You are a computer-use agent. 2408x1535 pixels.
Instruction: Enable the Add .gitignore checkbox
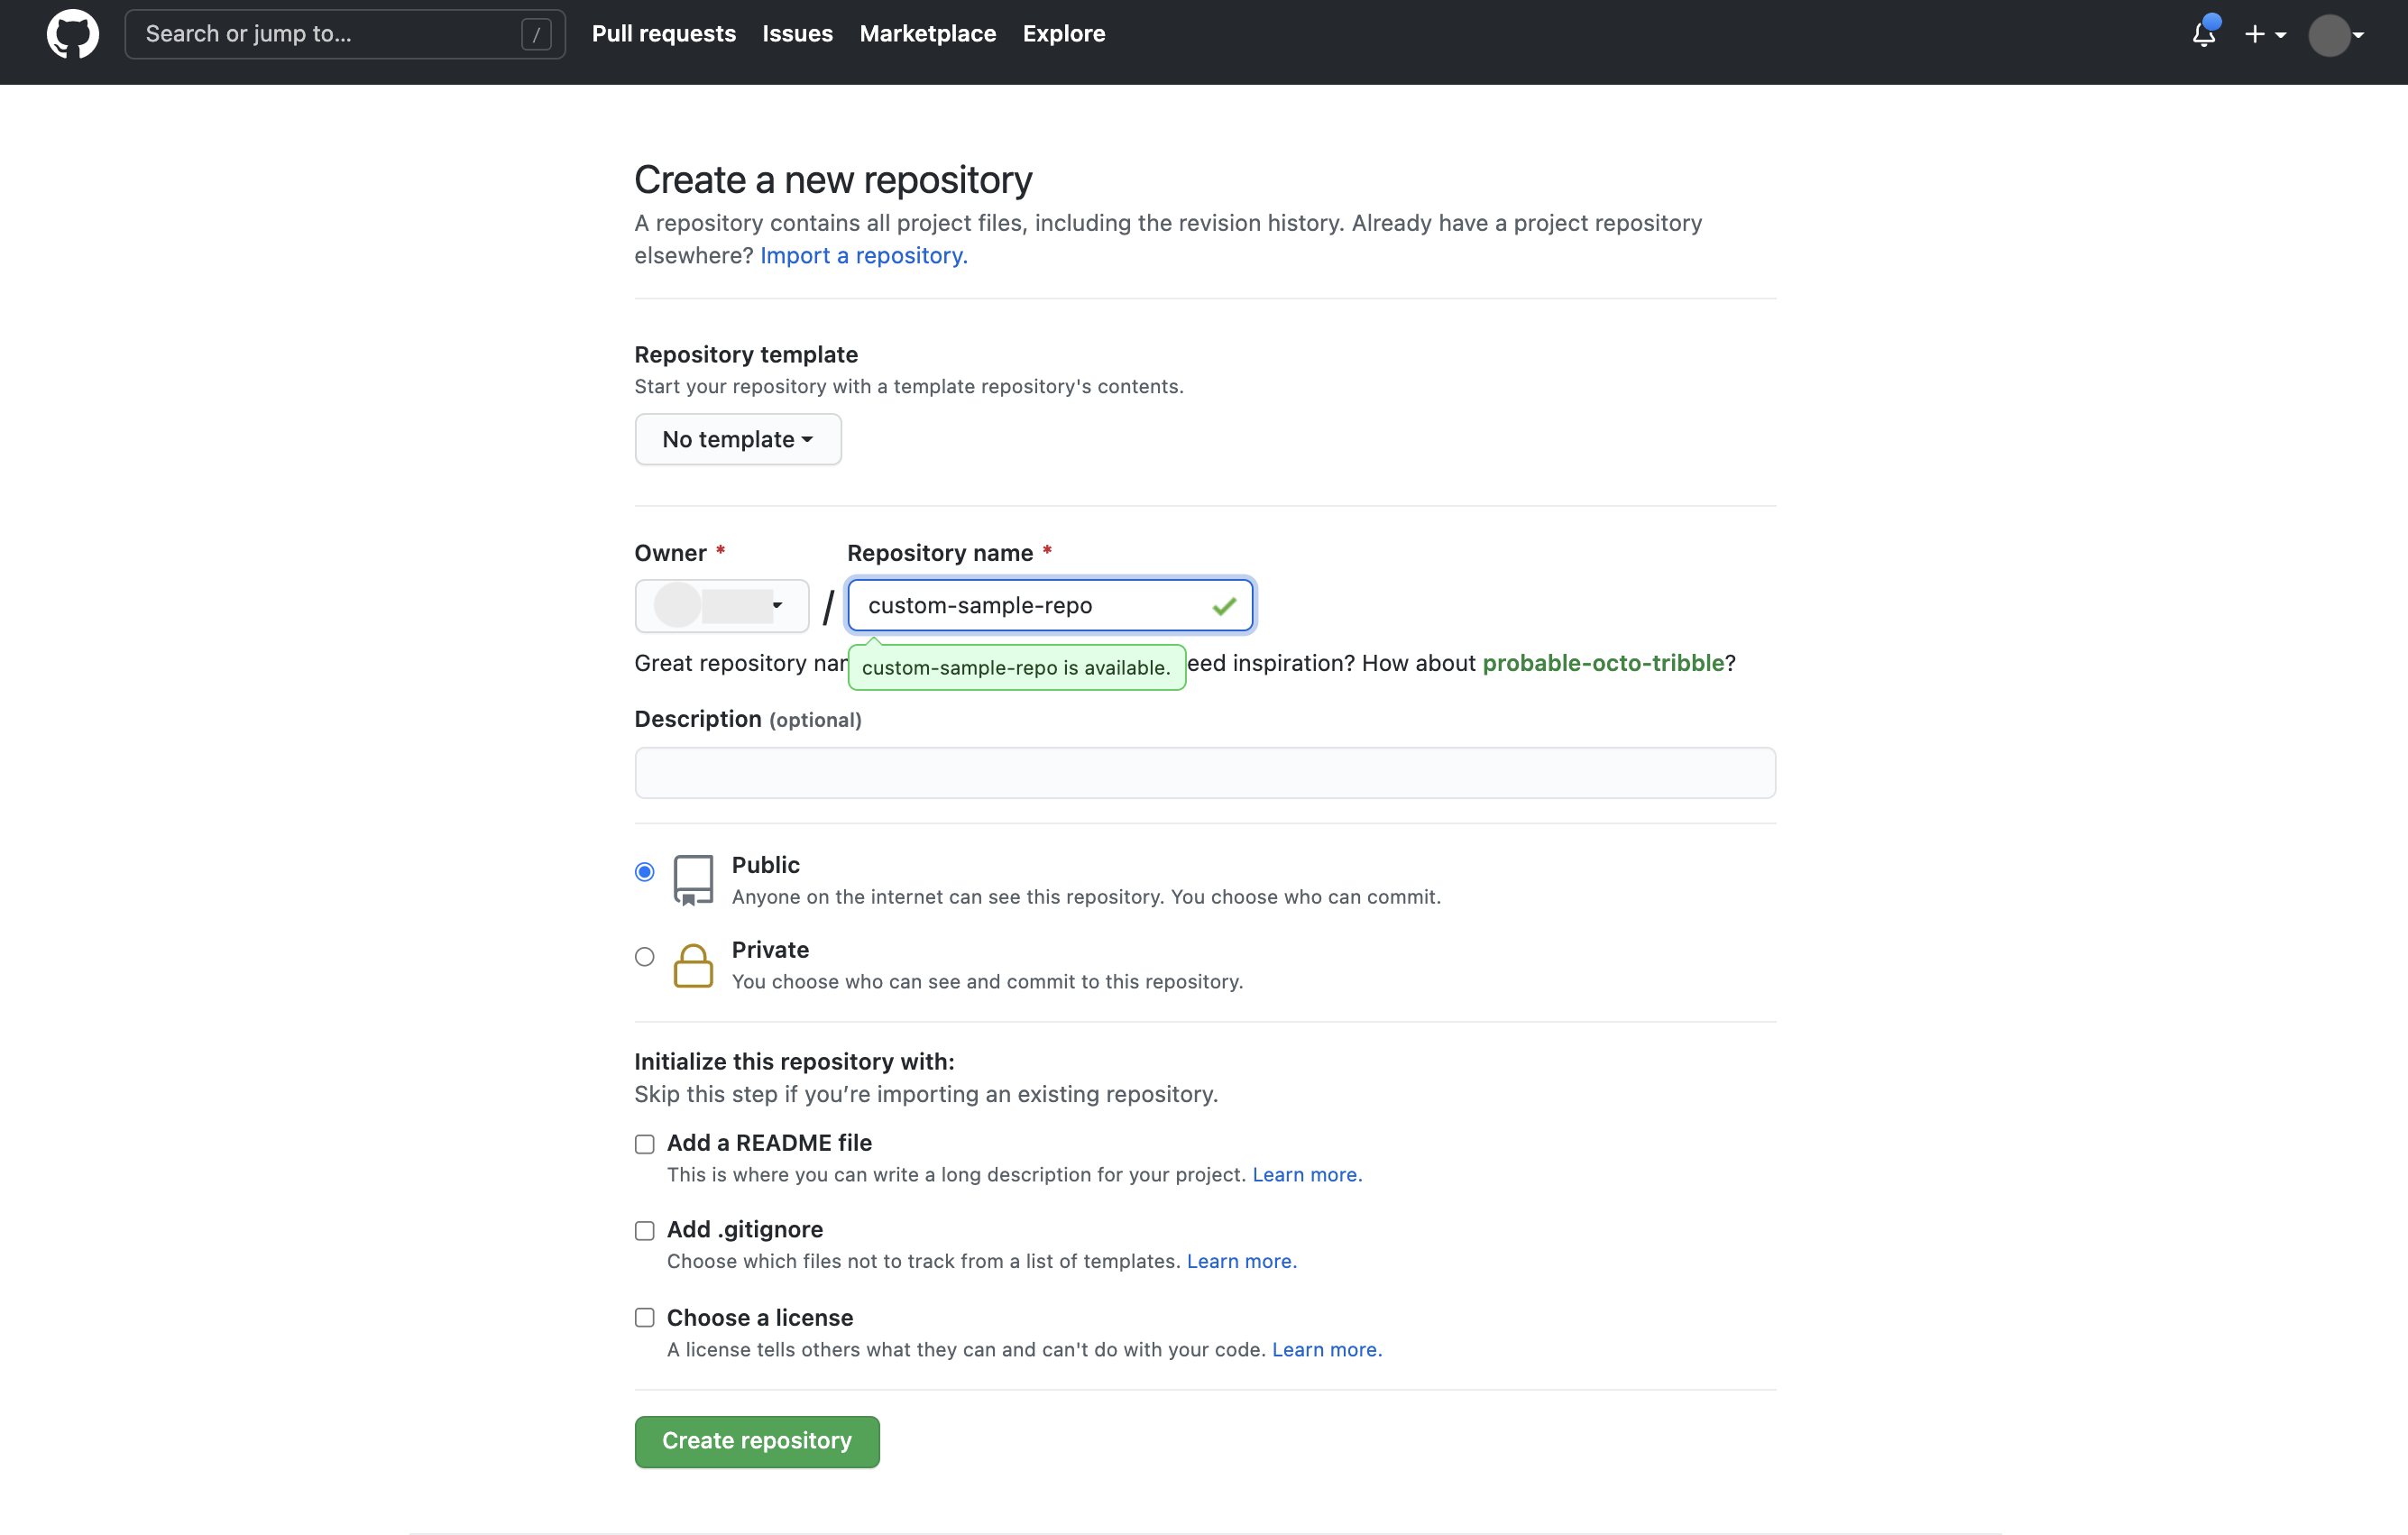tap(644, 1230)
